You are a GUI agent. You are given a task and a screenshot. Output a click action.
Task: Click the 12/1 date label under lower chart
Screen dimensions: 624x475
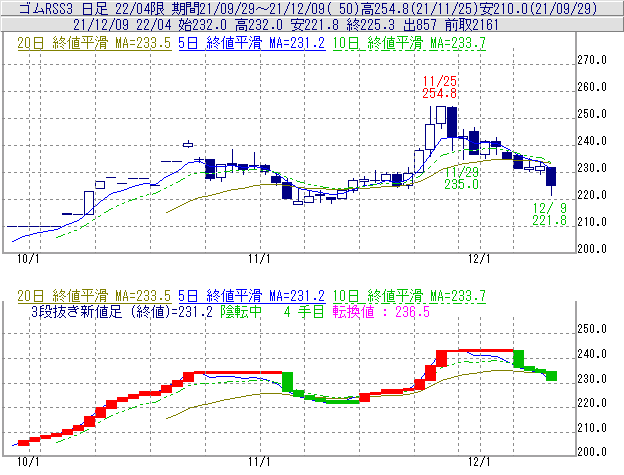tap(479, 462)
